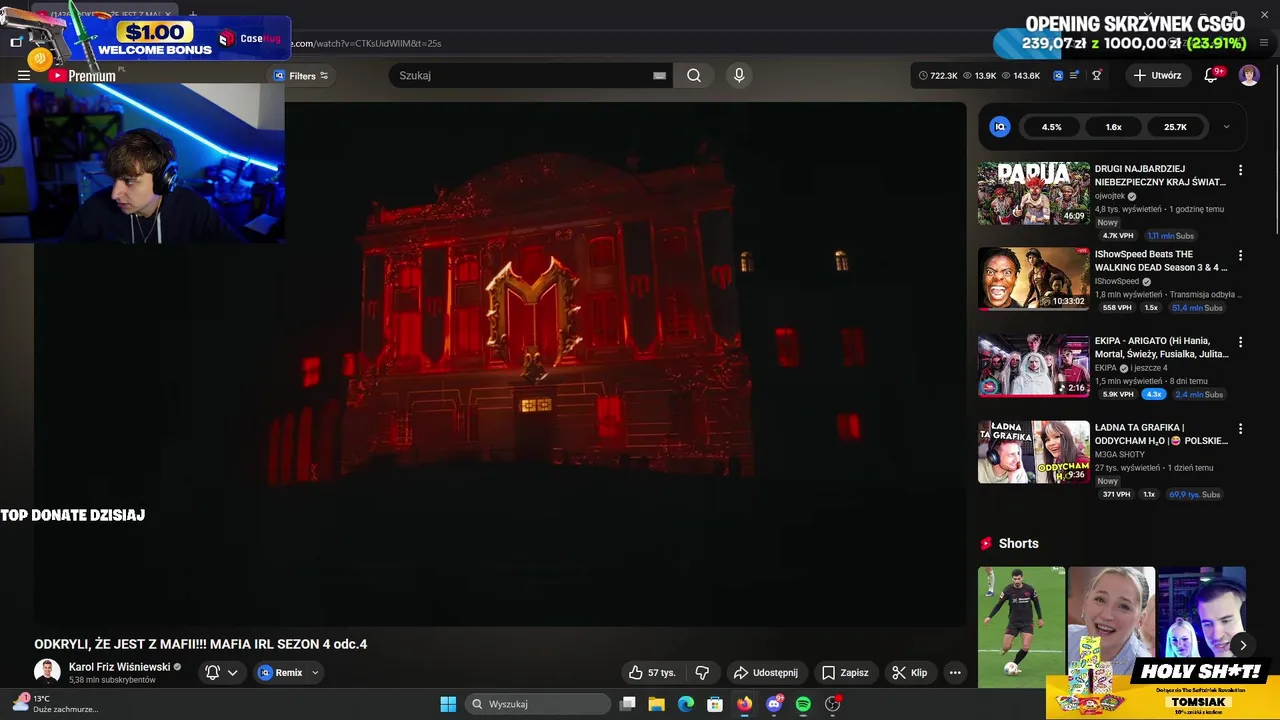Open the vidIQ list icon with blue dot

click(1075, 75)
